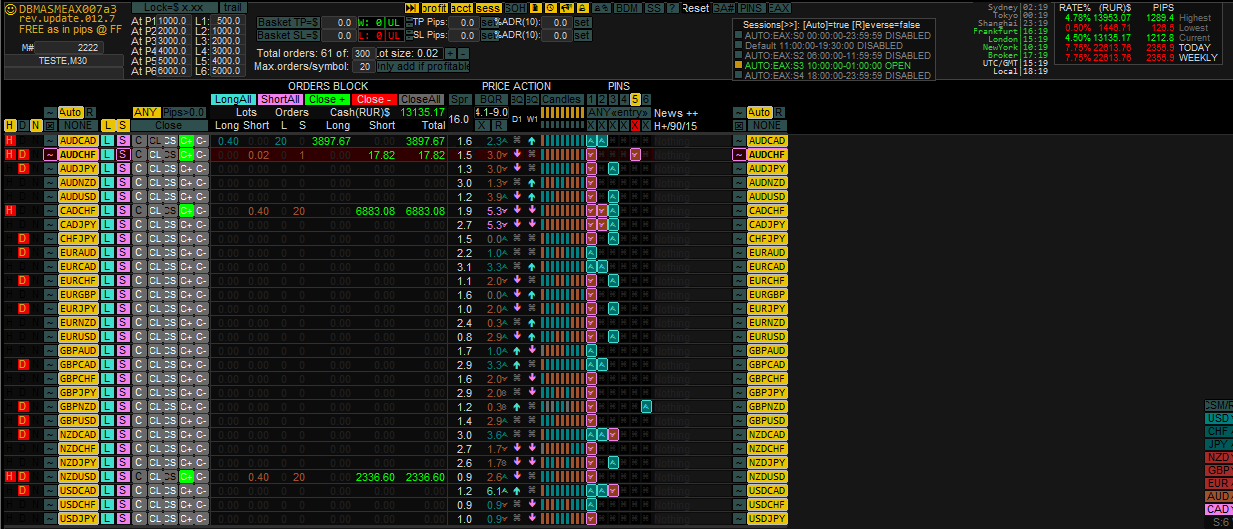Toggle the open AUTO:EAX:S3 session checkbox
Screen dimensions: 1233x529
click(739, 65)
